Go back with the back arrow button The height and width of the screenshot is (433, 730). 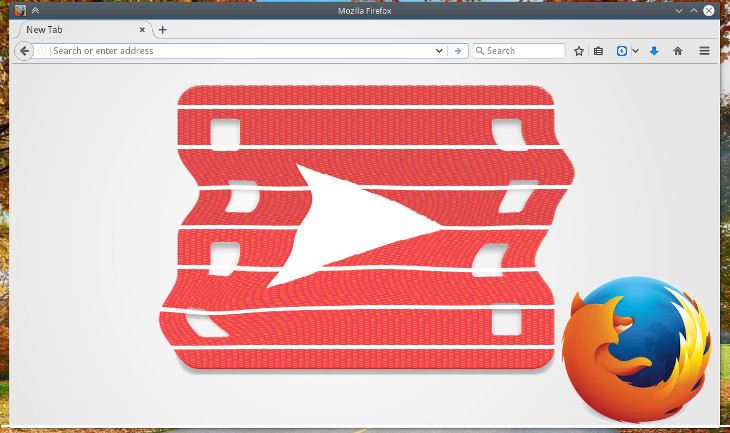coord(24,51)
